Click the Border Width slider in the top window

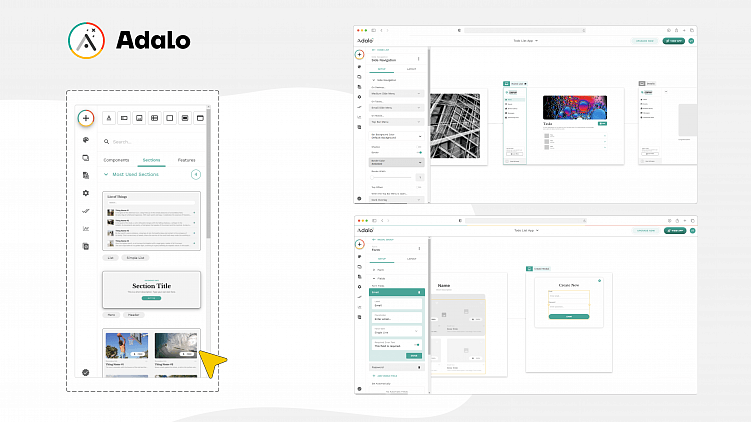point(391,177)
